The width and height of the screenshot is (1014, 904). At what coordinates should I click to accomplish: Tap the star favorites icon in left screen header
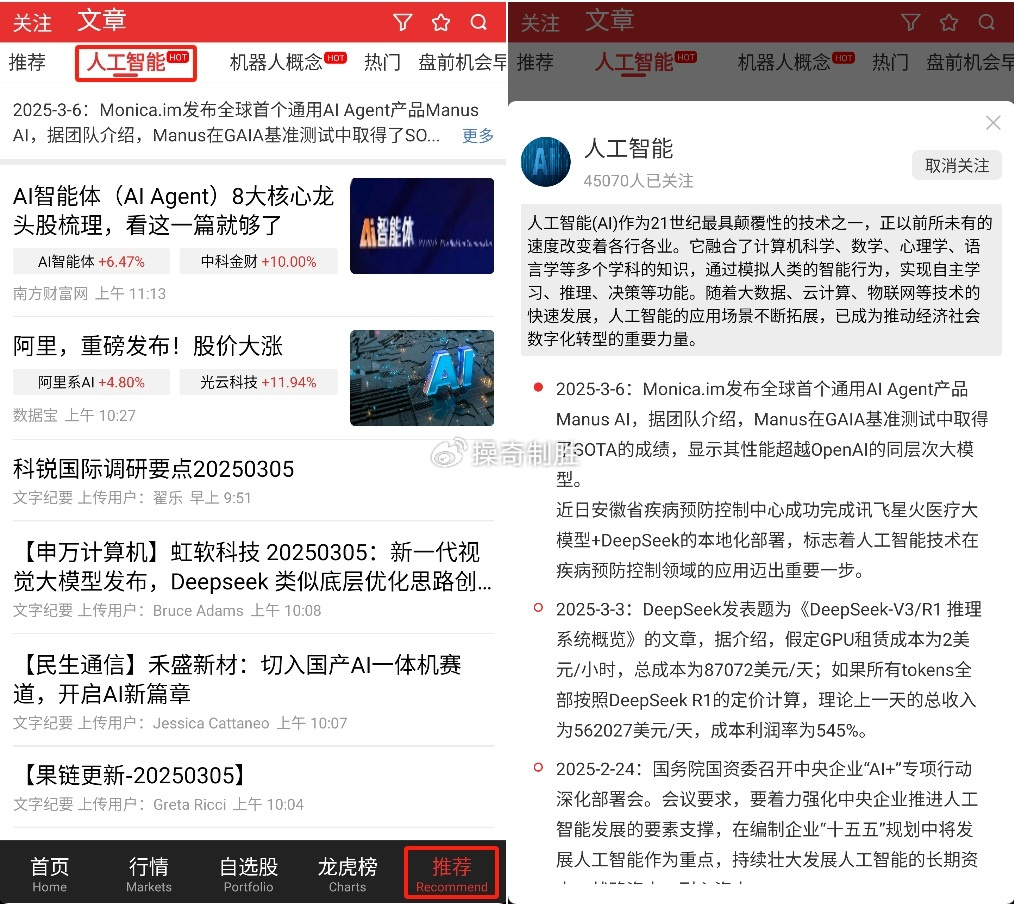click(441, 23)
